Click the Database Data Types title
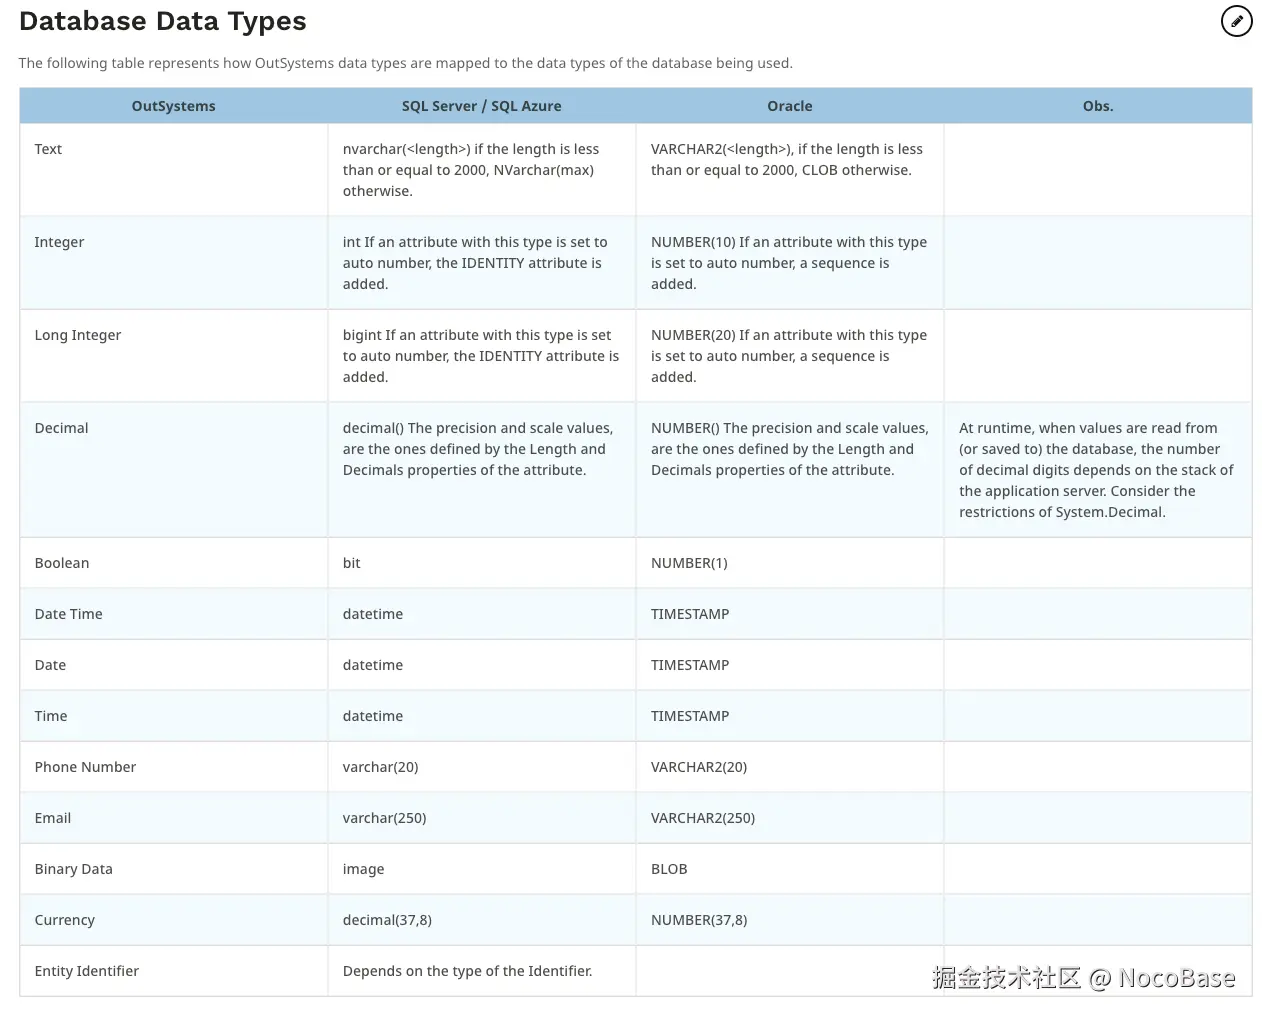The height and width of the screenshot is (1018, 1262). [162, 21]
